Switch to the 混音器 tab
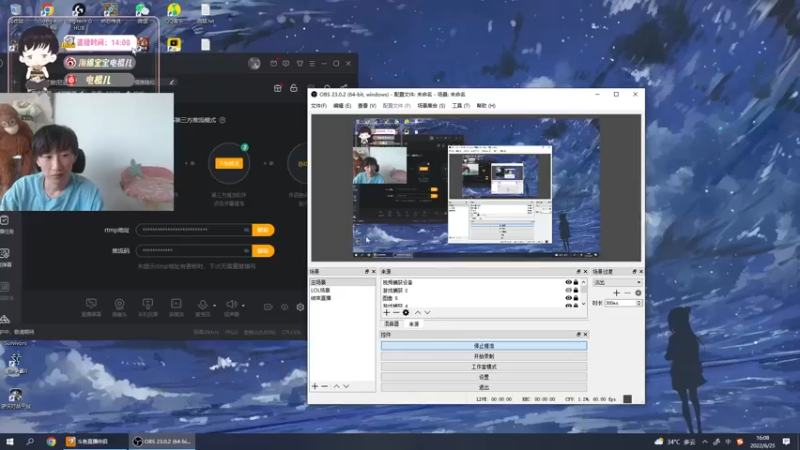This screenshot has width=800, height=450. 391,324
